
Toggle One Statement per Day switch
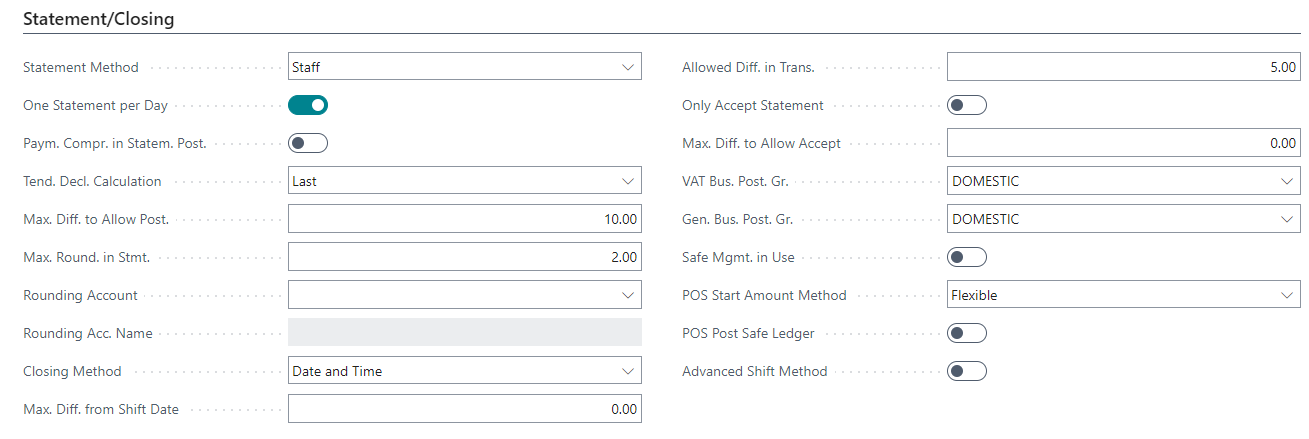tap(308, 105)
